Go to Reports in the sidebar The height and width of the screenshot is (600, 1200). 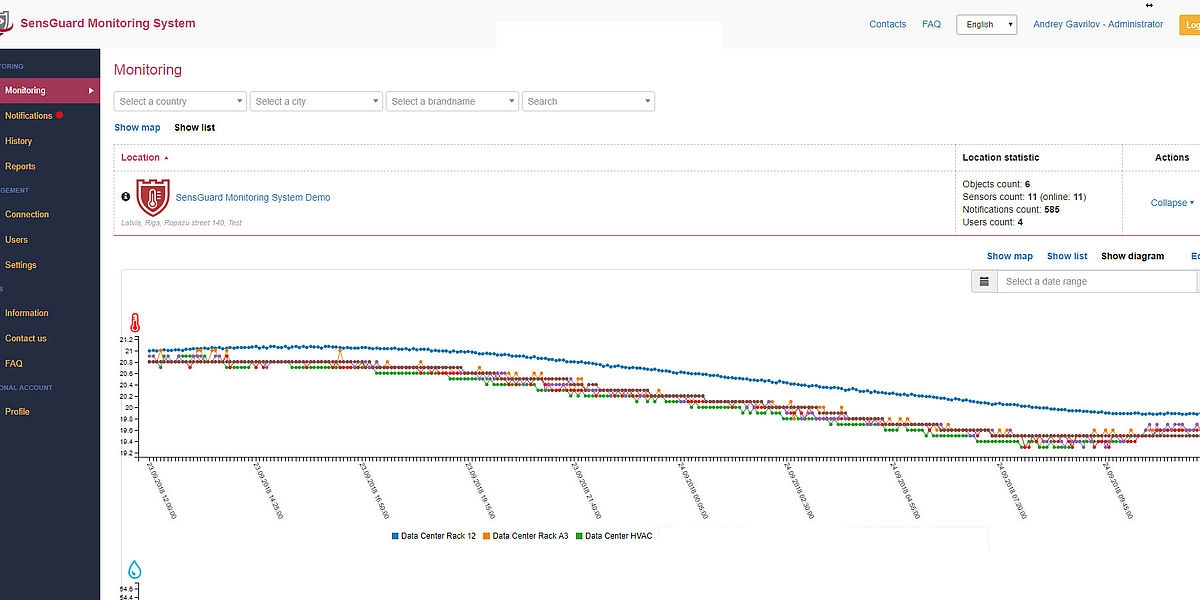20,167
